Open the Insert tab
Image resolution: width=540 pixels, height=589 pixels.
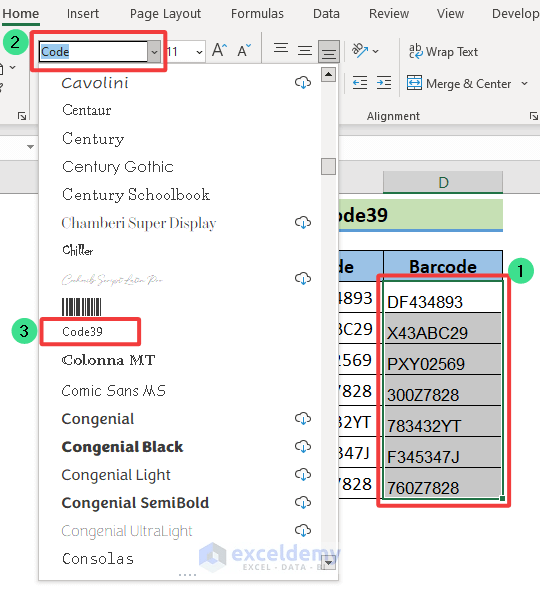[83, 14]
